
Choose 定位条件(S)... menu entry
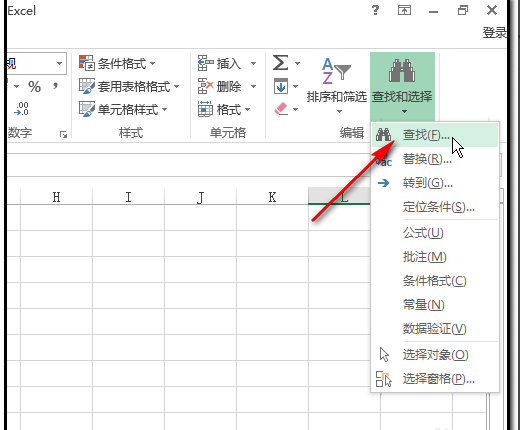tap(435, 207)
